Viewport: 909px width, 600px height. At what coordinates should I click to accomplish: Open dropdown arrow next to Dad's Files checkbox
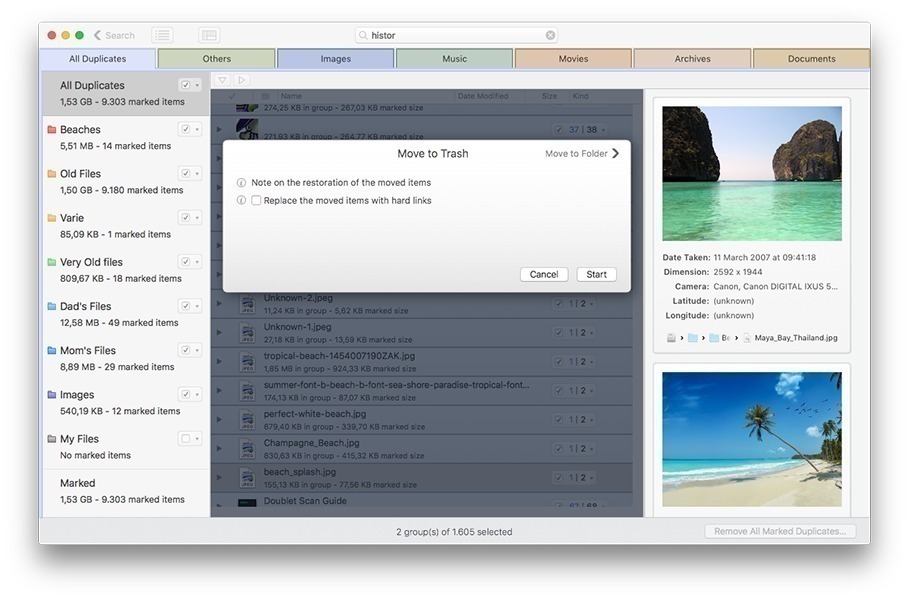[197, 307]
